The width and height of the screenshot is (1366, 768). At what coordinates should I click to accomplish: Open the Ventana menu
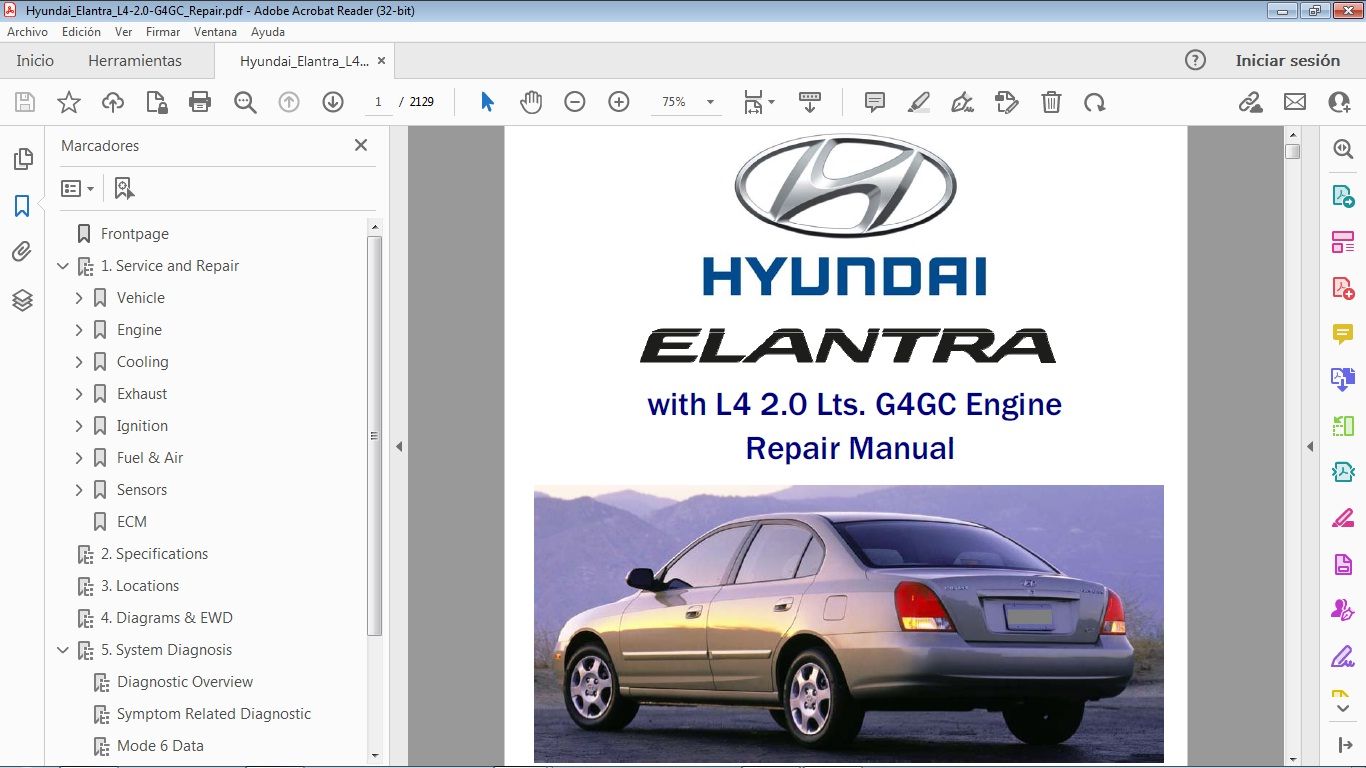click(215, 32)
